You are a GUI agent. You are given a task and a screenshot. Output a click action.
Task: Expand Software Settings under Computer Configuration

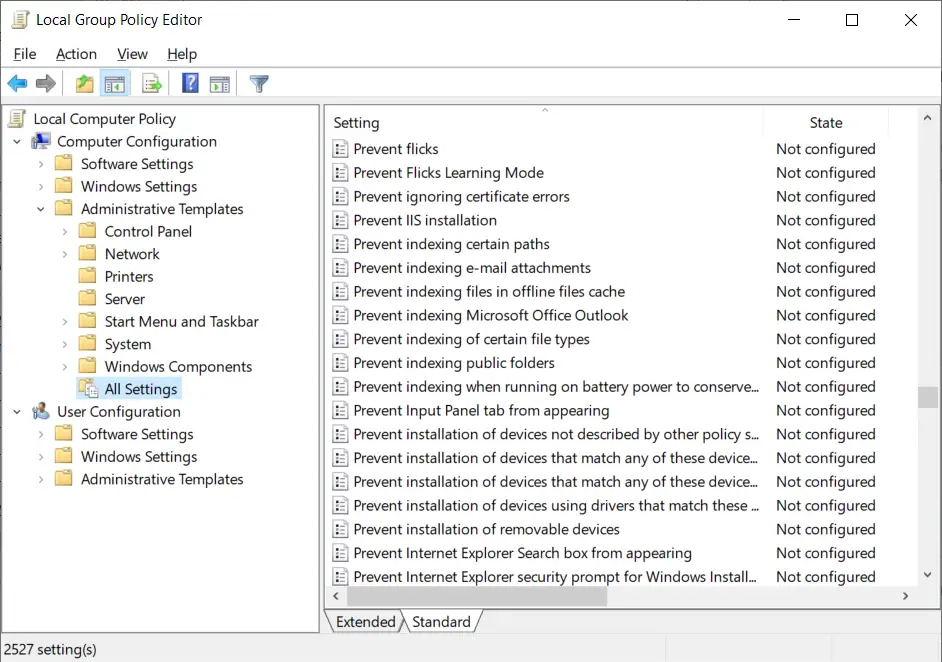coord(41,164)
